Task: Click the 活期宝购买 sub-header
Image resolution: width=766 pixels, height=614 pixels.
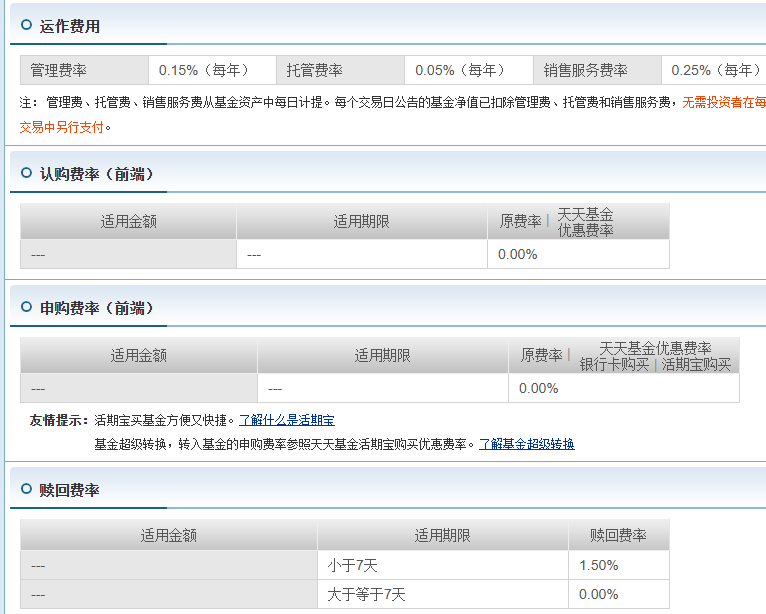Action: [x=696, y=364]
